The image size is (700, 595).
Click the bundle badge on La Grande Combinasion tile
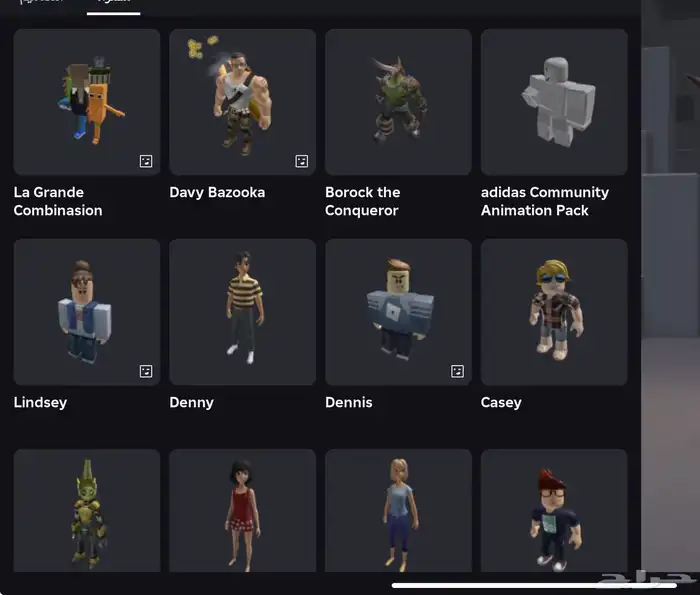pyautogui.click(x=146, y=161)
